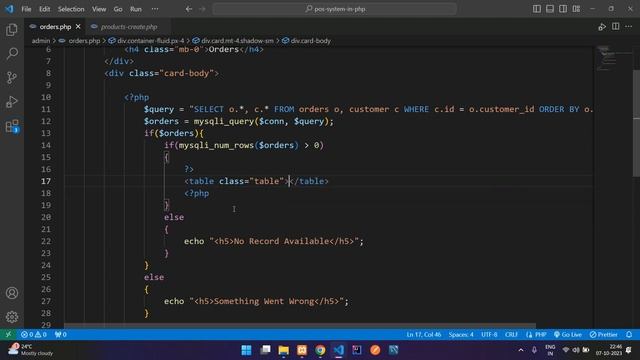Open the Extensions view
The height and width of the screenshot is (360, 640).
tap(12, 126)
